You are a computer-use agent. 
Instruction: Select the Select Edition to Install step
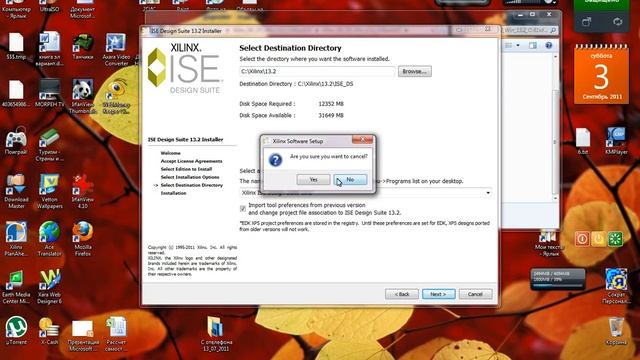click(x=186, y=169)
